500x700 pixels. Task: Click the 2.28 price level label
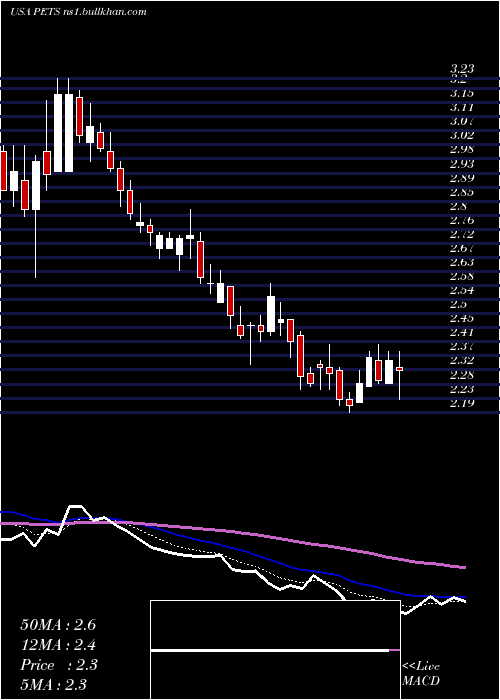(x=462, y=375)
